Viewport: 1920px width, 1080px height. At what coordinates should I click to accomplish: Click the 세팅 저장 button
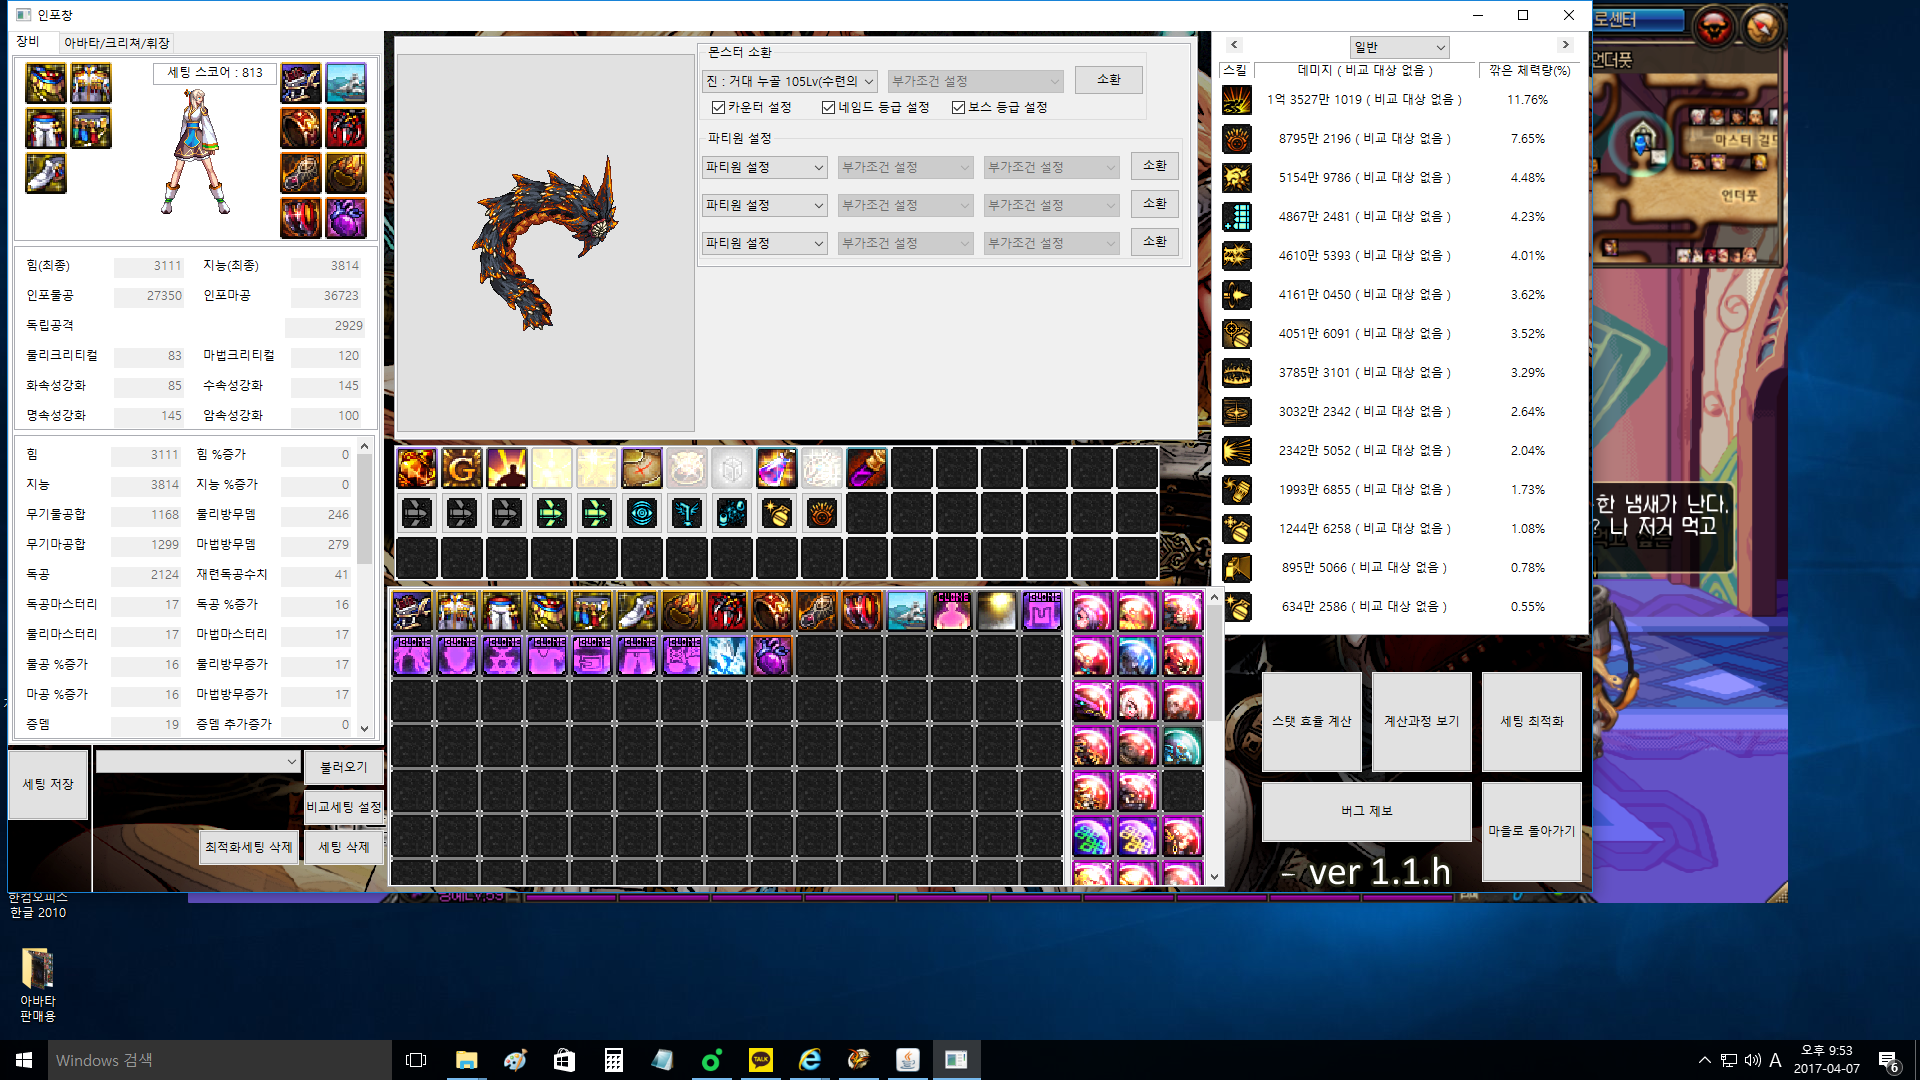pyautogui.click(x=48, y=785)
